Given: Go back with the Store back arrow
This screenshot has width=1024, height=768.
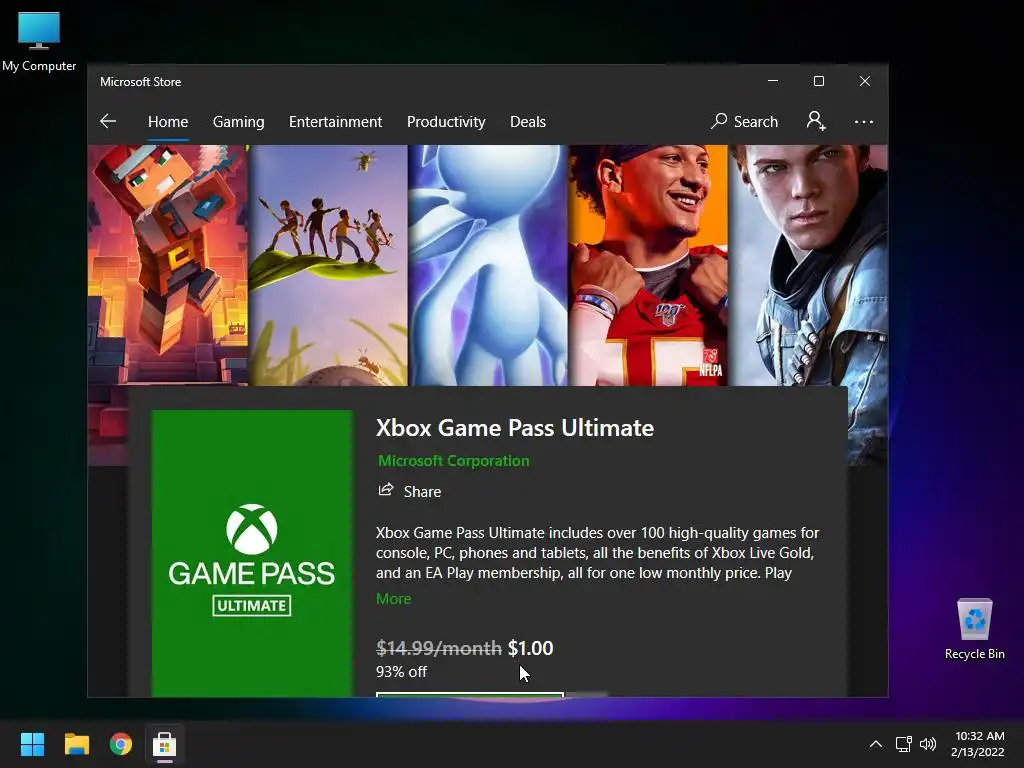Looking at the screenshot, I should (108, 121).
